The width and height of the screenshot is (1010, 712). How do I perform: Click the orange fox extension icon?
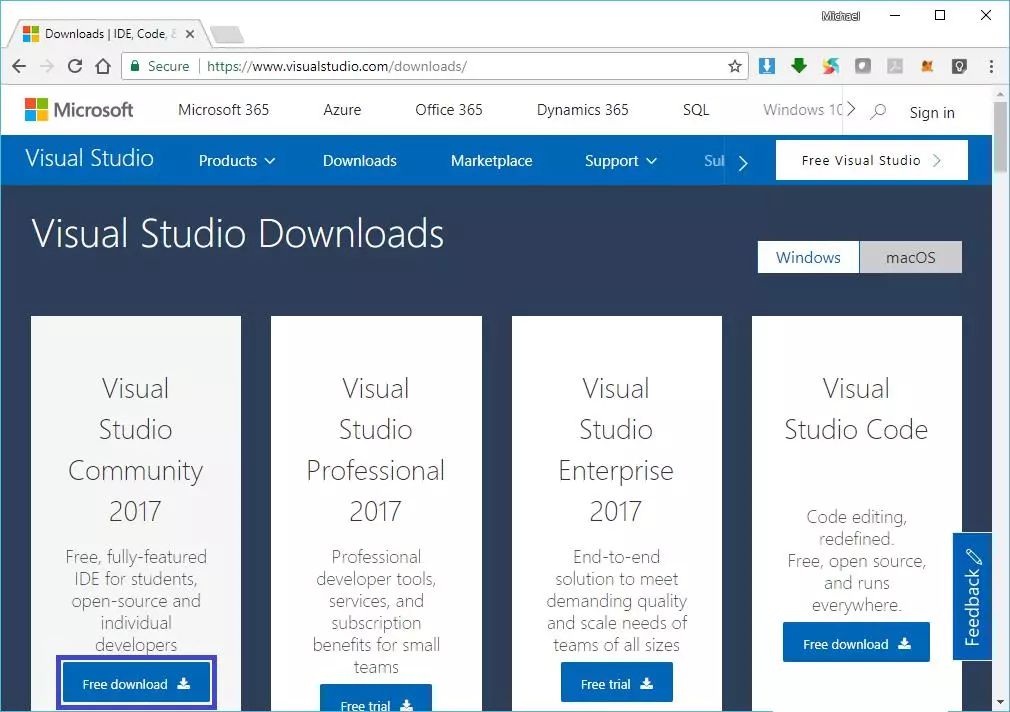(927, 66)
